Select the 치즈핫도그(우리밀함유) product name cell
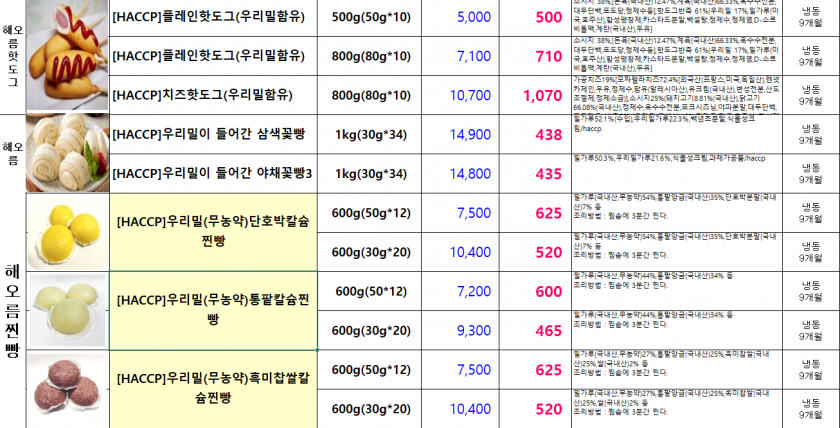840x428 pixels. (x=213, y=95)
